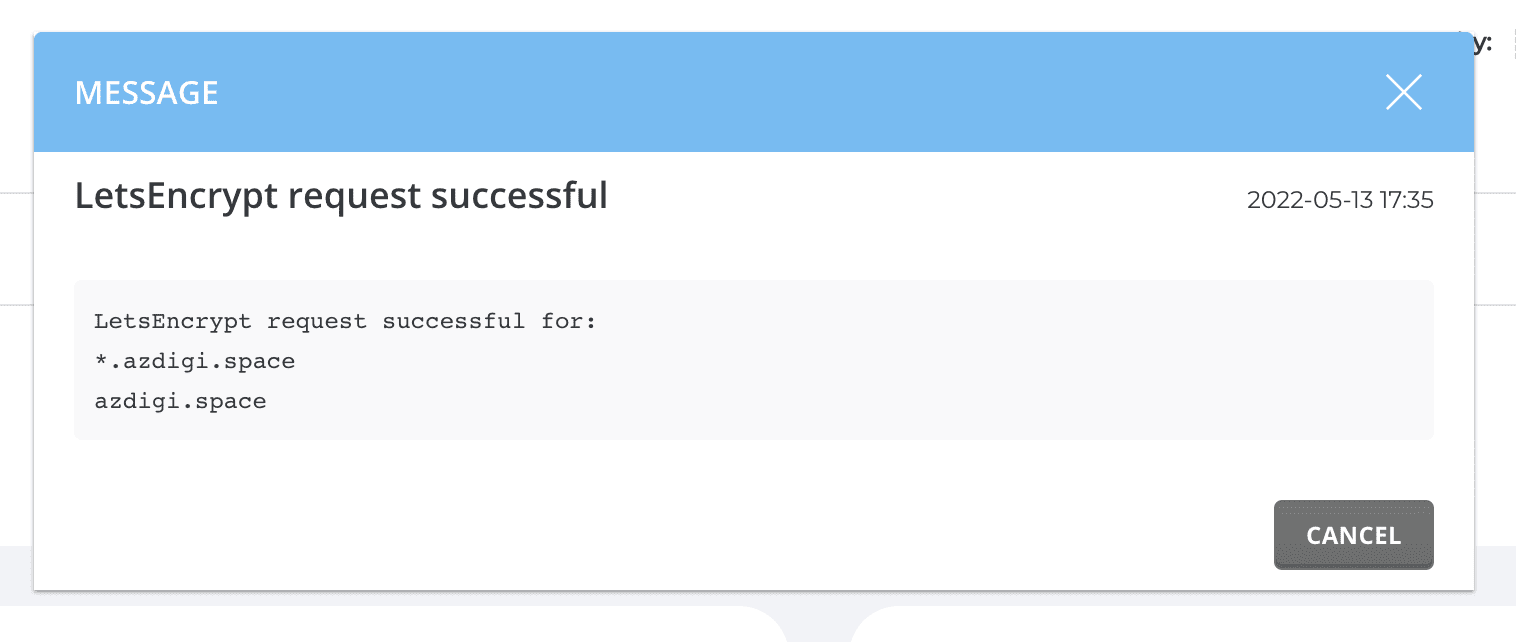Click the MESSAGE header title
1516x642 pixels.
tap(147, 93)
